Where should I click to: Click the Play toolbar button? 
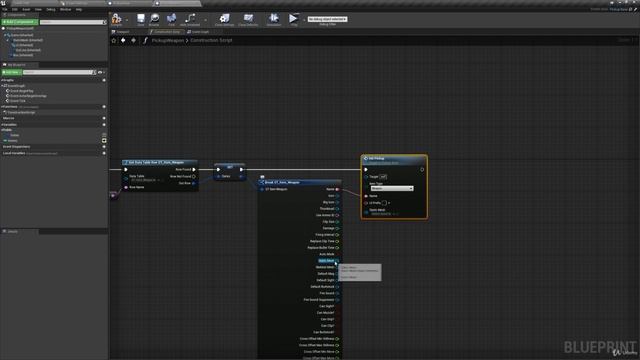(293, 19)
